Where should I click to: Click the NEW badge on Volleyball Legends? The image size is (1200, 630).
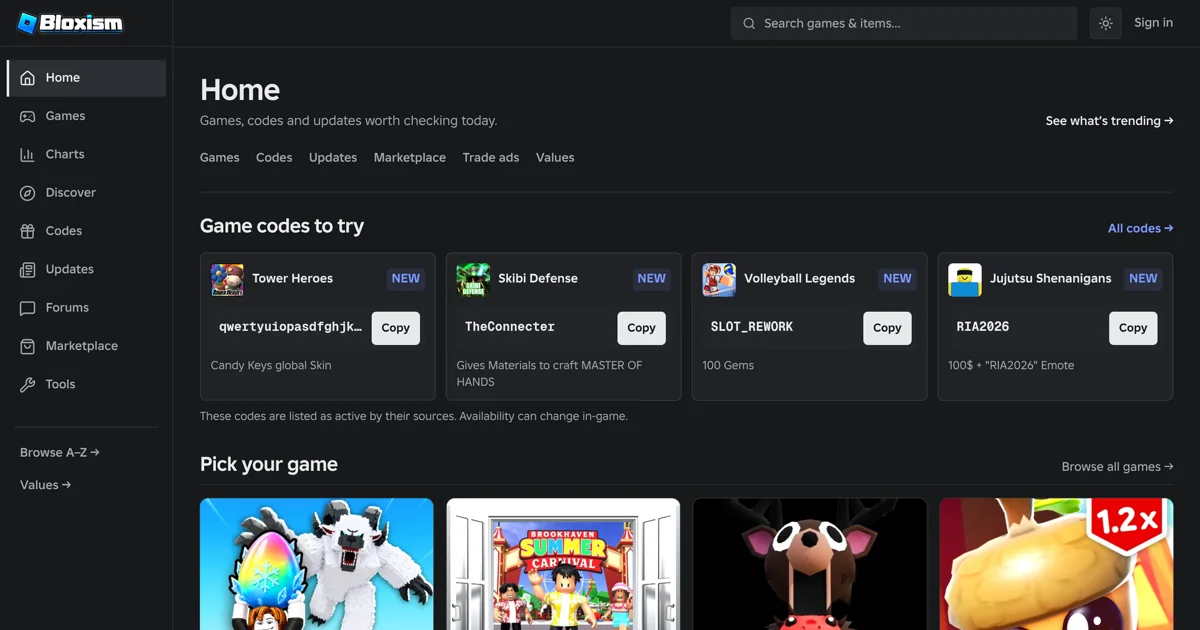coord(898,279)
